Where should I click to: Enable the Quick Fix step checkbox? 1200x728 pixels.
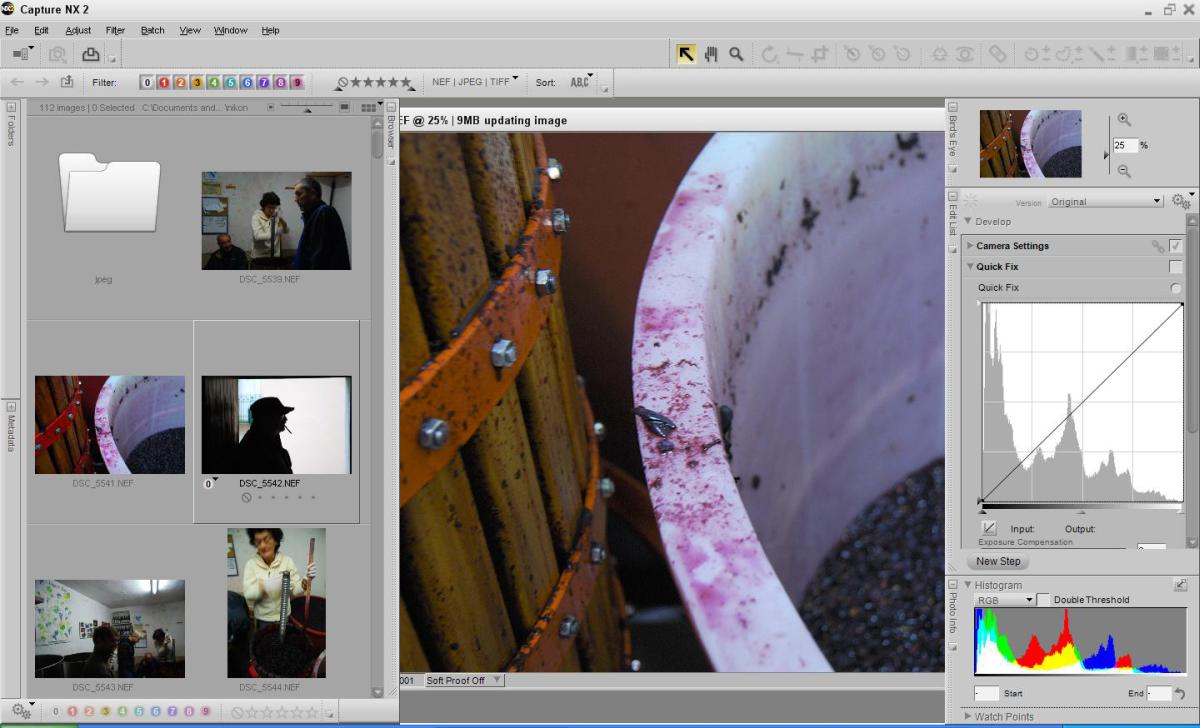1176,267
